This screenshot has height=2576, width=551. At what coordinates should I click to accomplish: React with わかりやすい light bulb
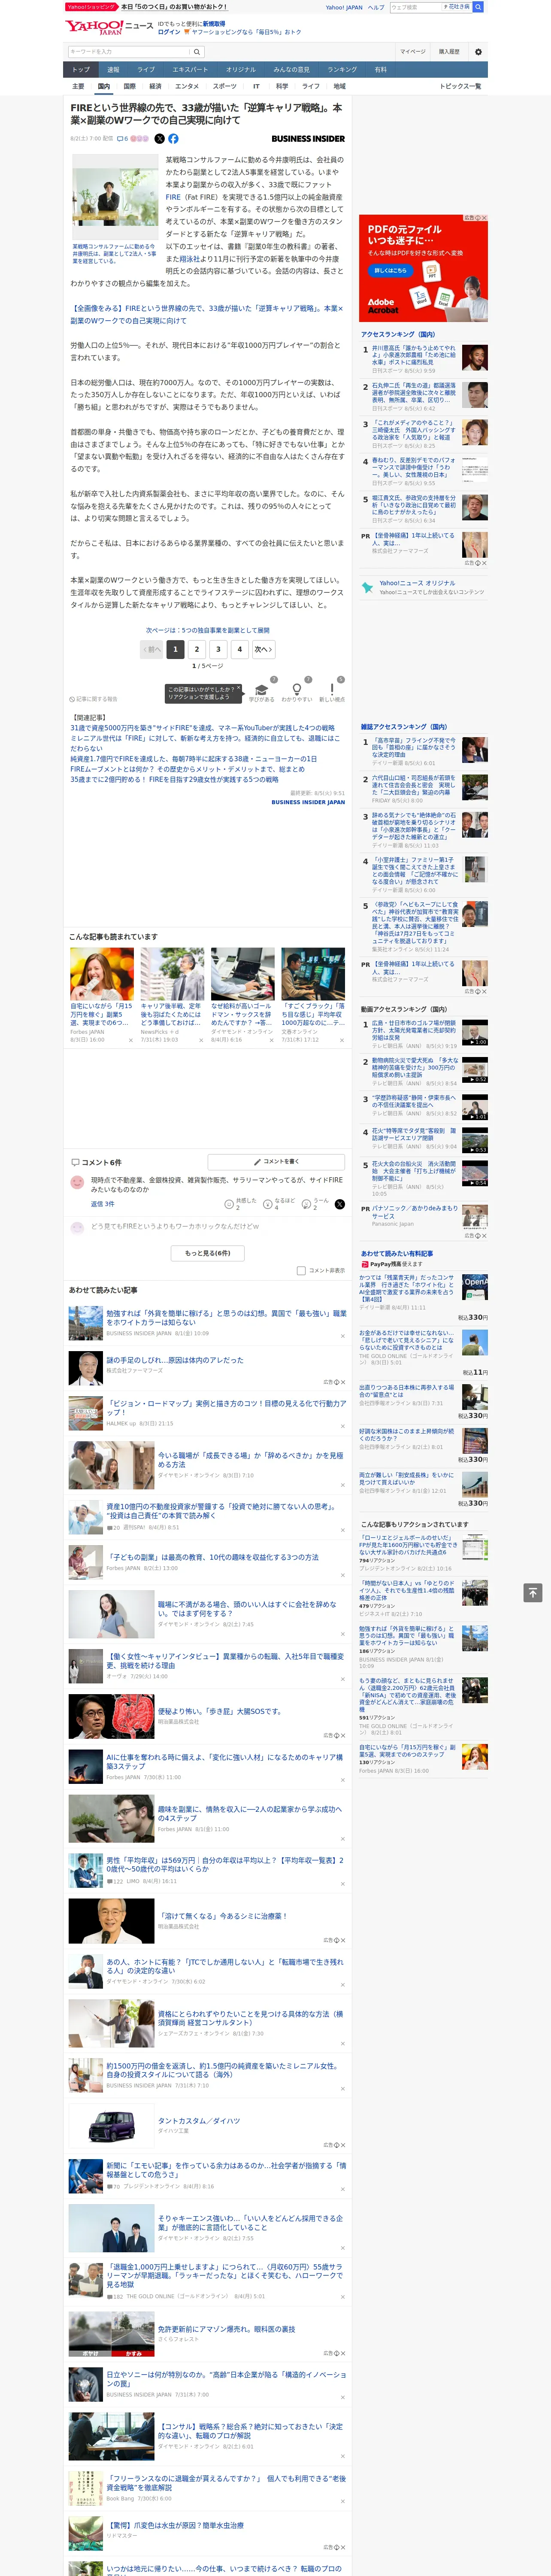point(296,690)
